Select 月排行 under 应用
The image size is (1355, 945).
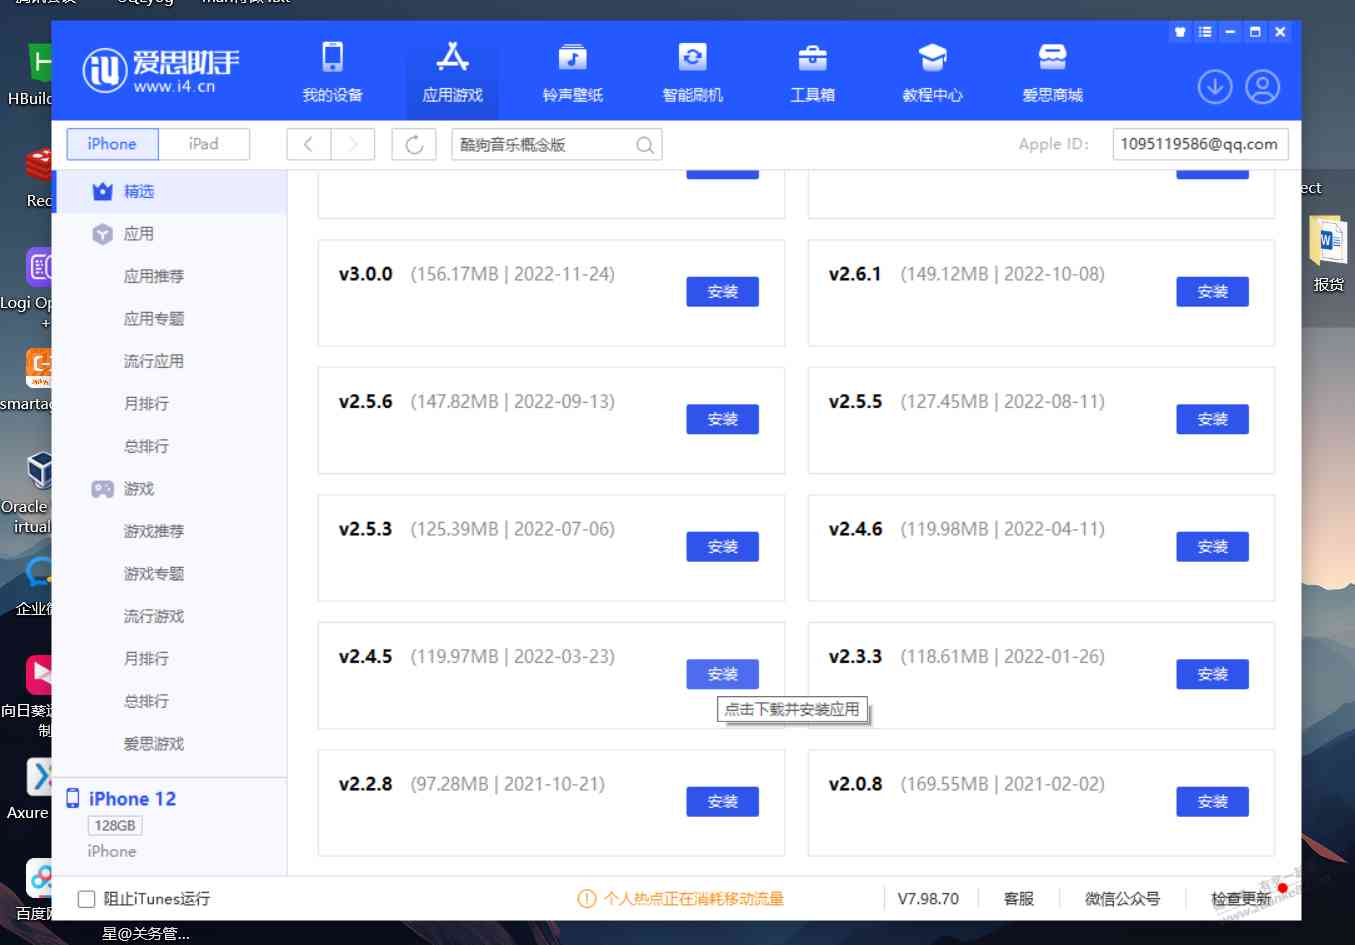(x=146, y=404)
